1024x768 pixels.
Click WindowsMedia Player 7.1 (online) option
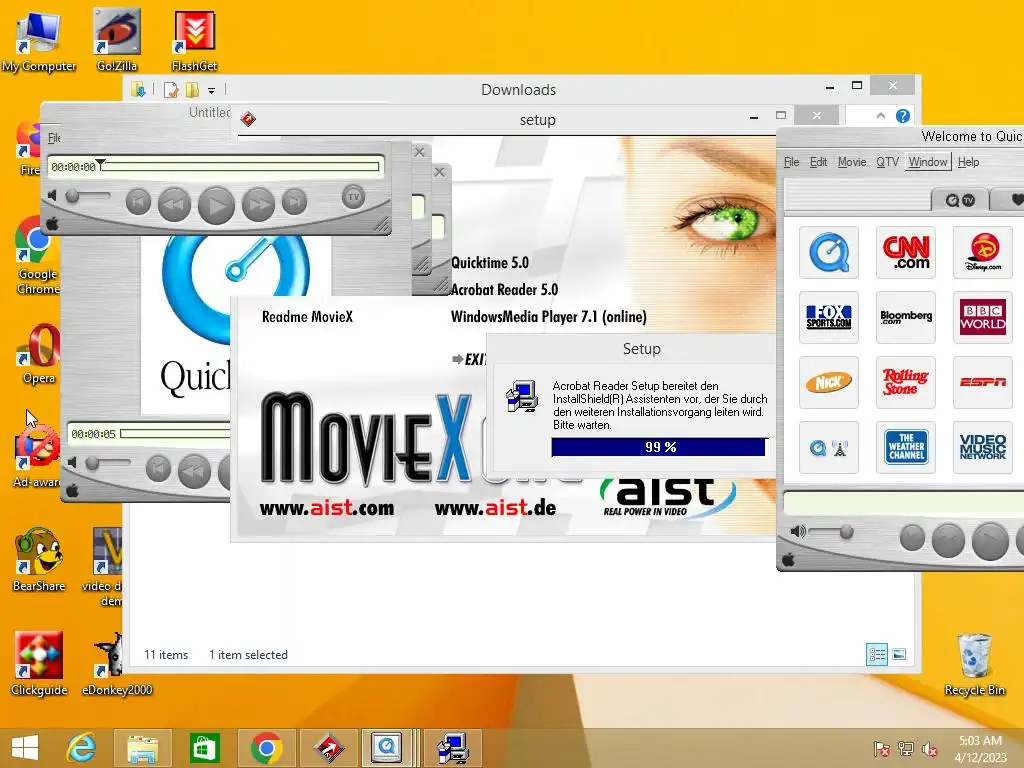(x=549, y=317)
